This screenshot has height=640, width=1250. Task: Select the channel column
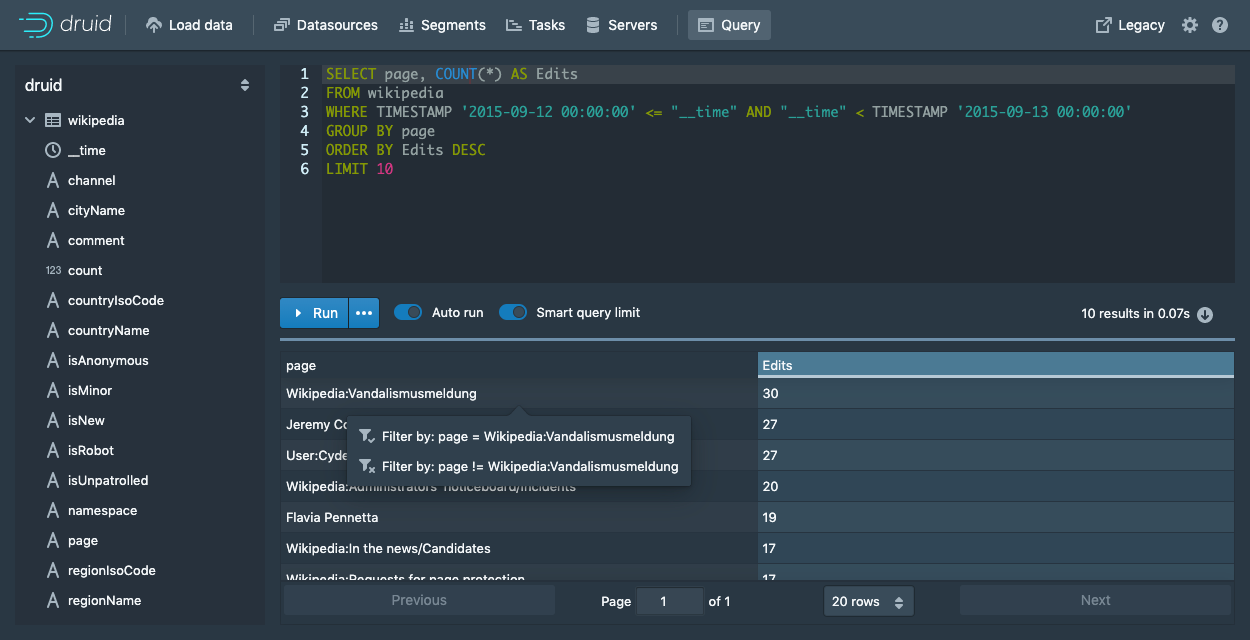(x=92, y=181)
